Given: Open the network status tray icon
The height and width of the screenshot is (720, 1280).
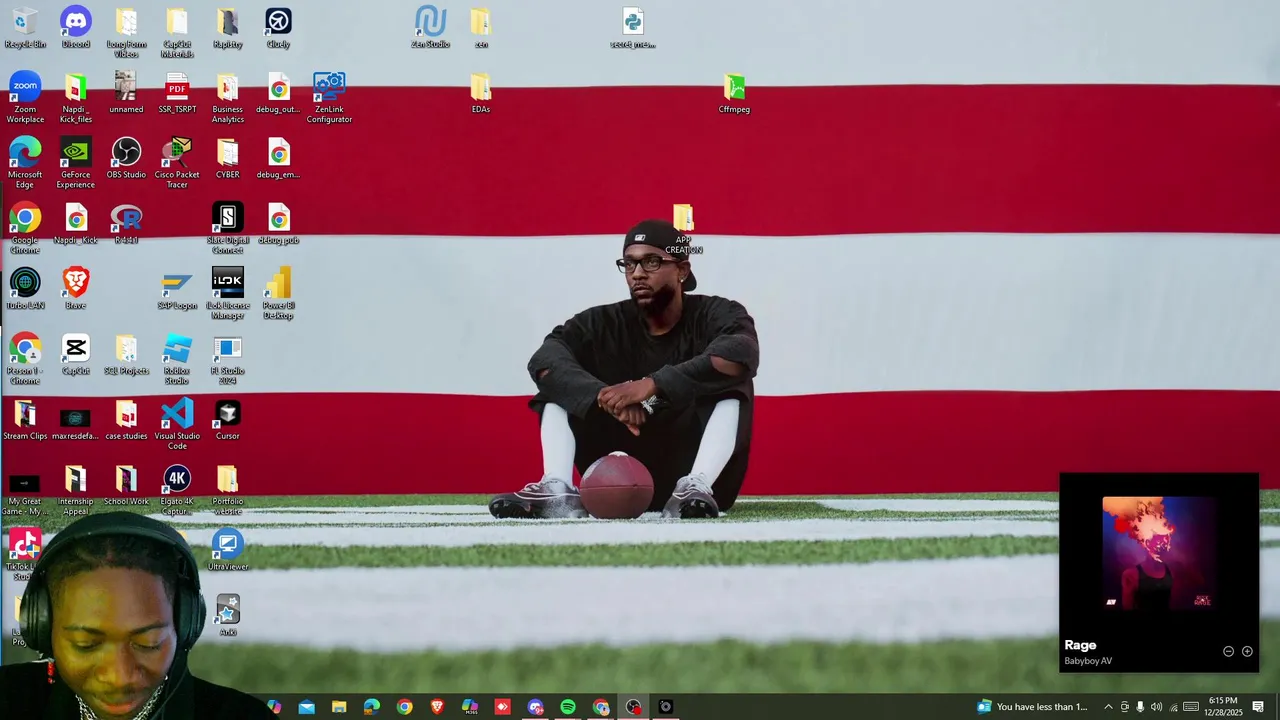Looking at the screenshot, I should tap(1174, 707).
